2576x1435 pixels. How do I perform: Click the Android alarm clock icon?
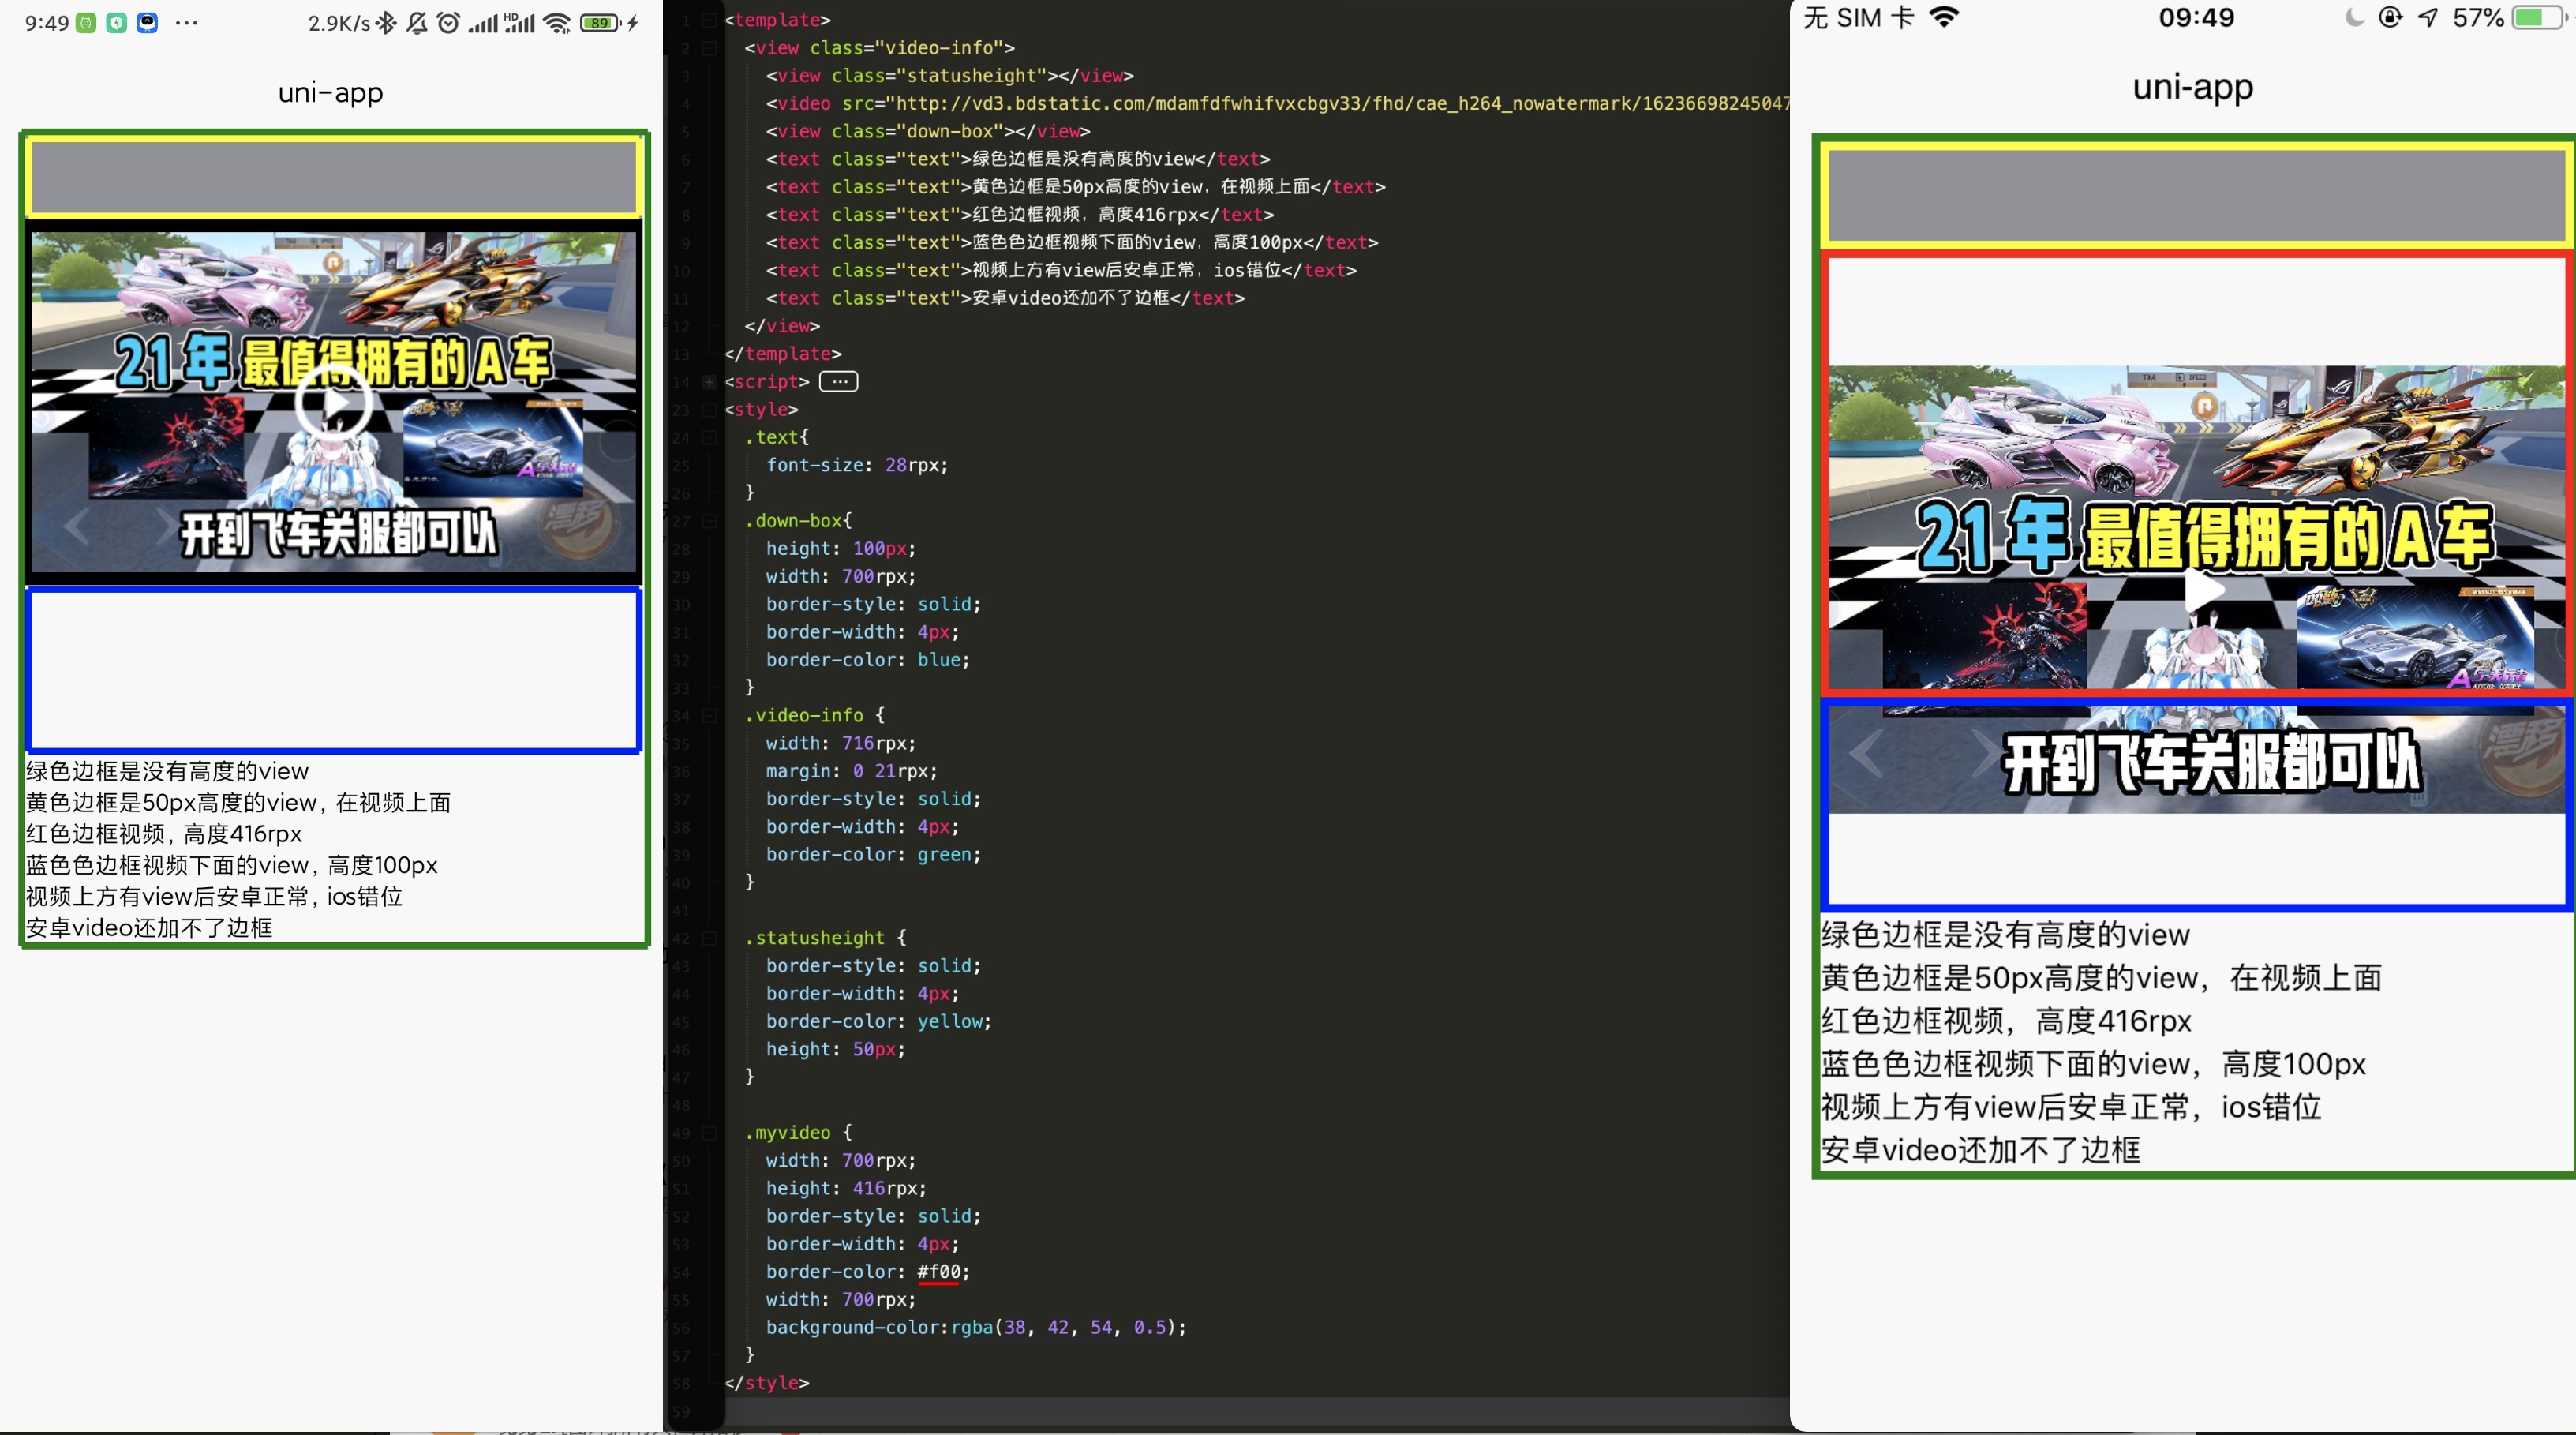448,23
